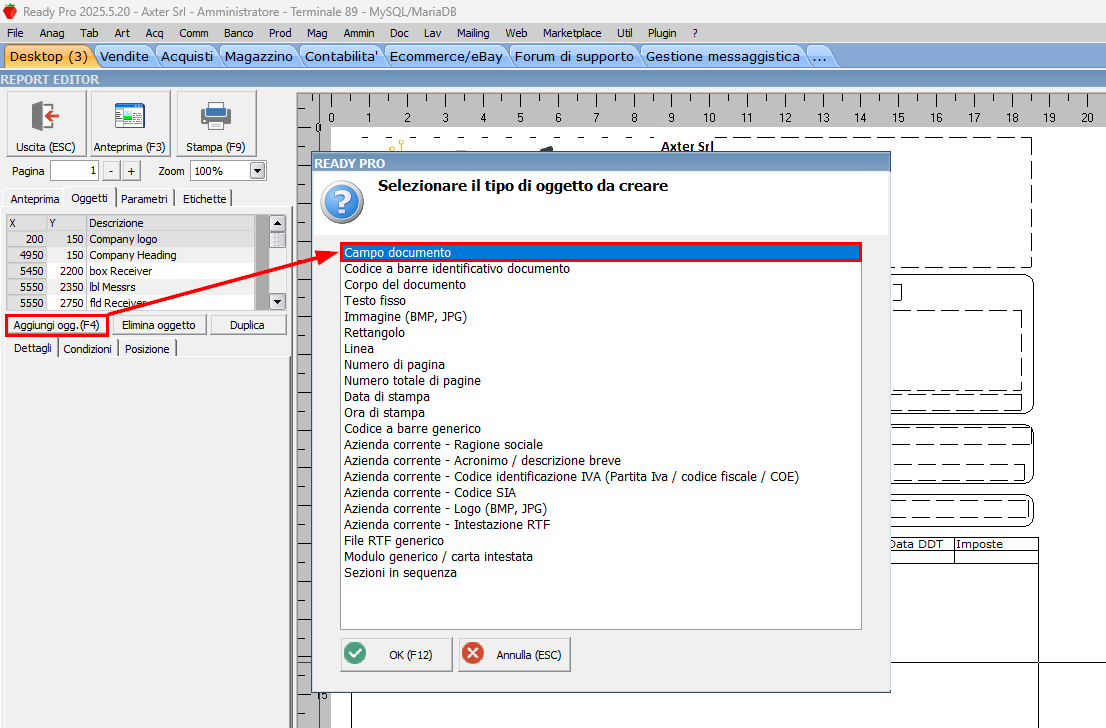Image resolution: width=1106 pixels, height=728 pixels.
Task: Open the File menu
Action: [15, 33]
